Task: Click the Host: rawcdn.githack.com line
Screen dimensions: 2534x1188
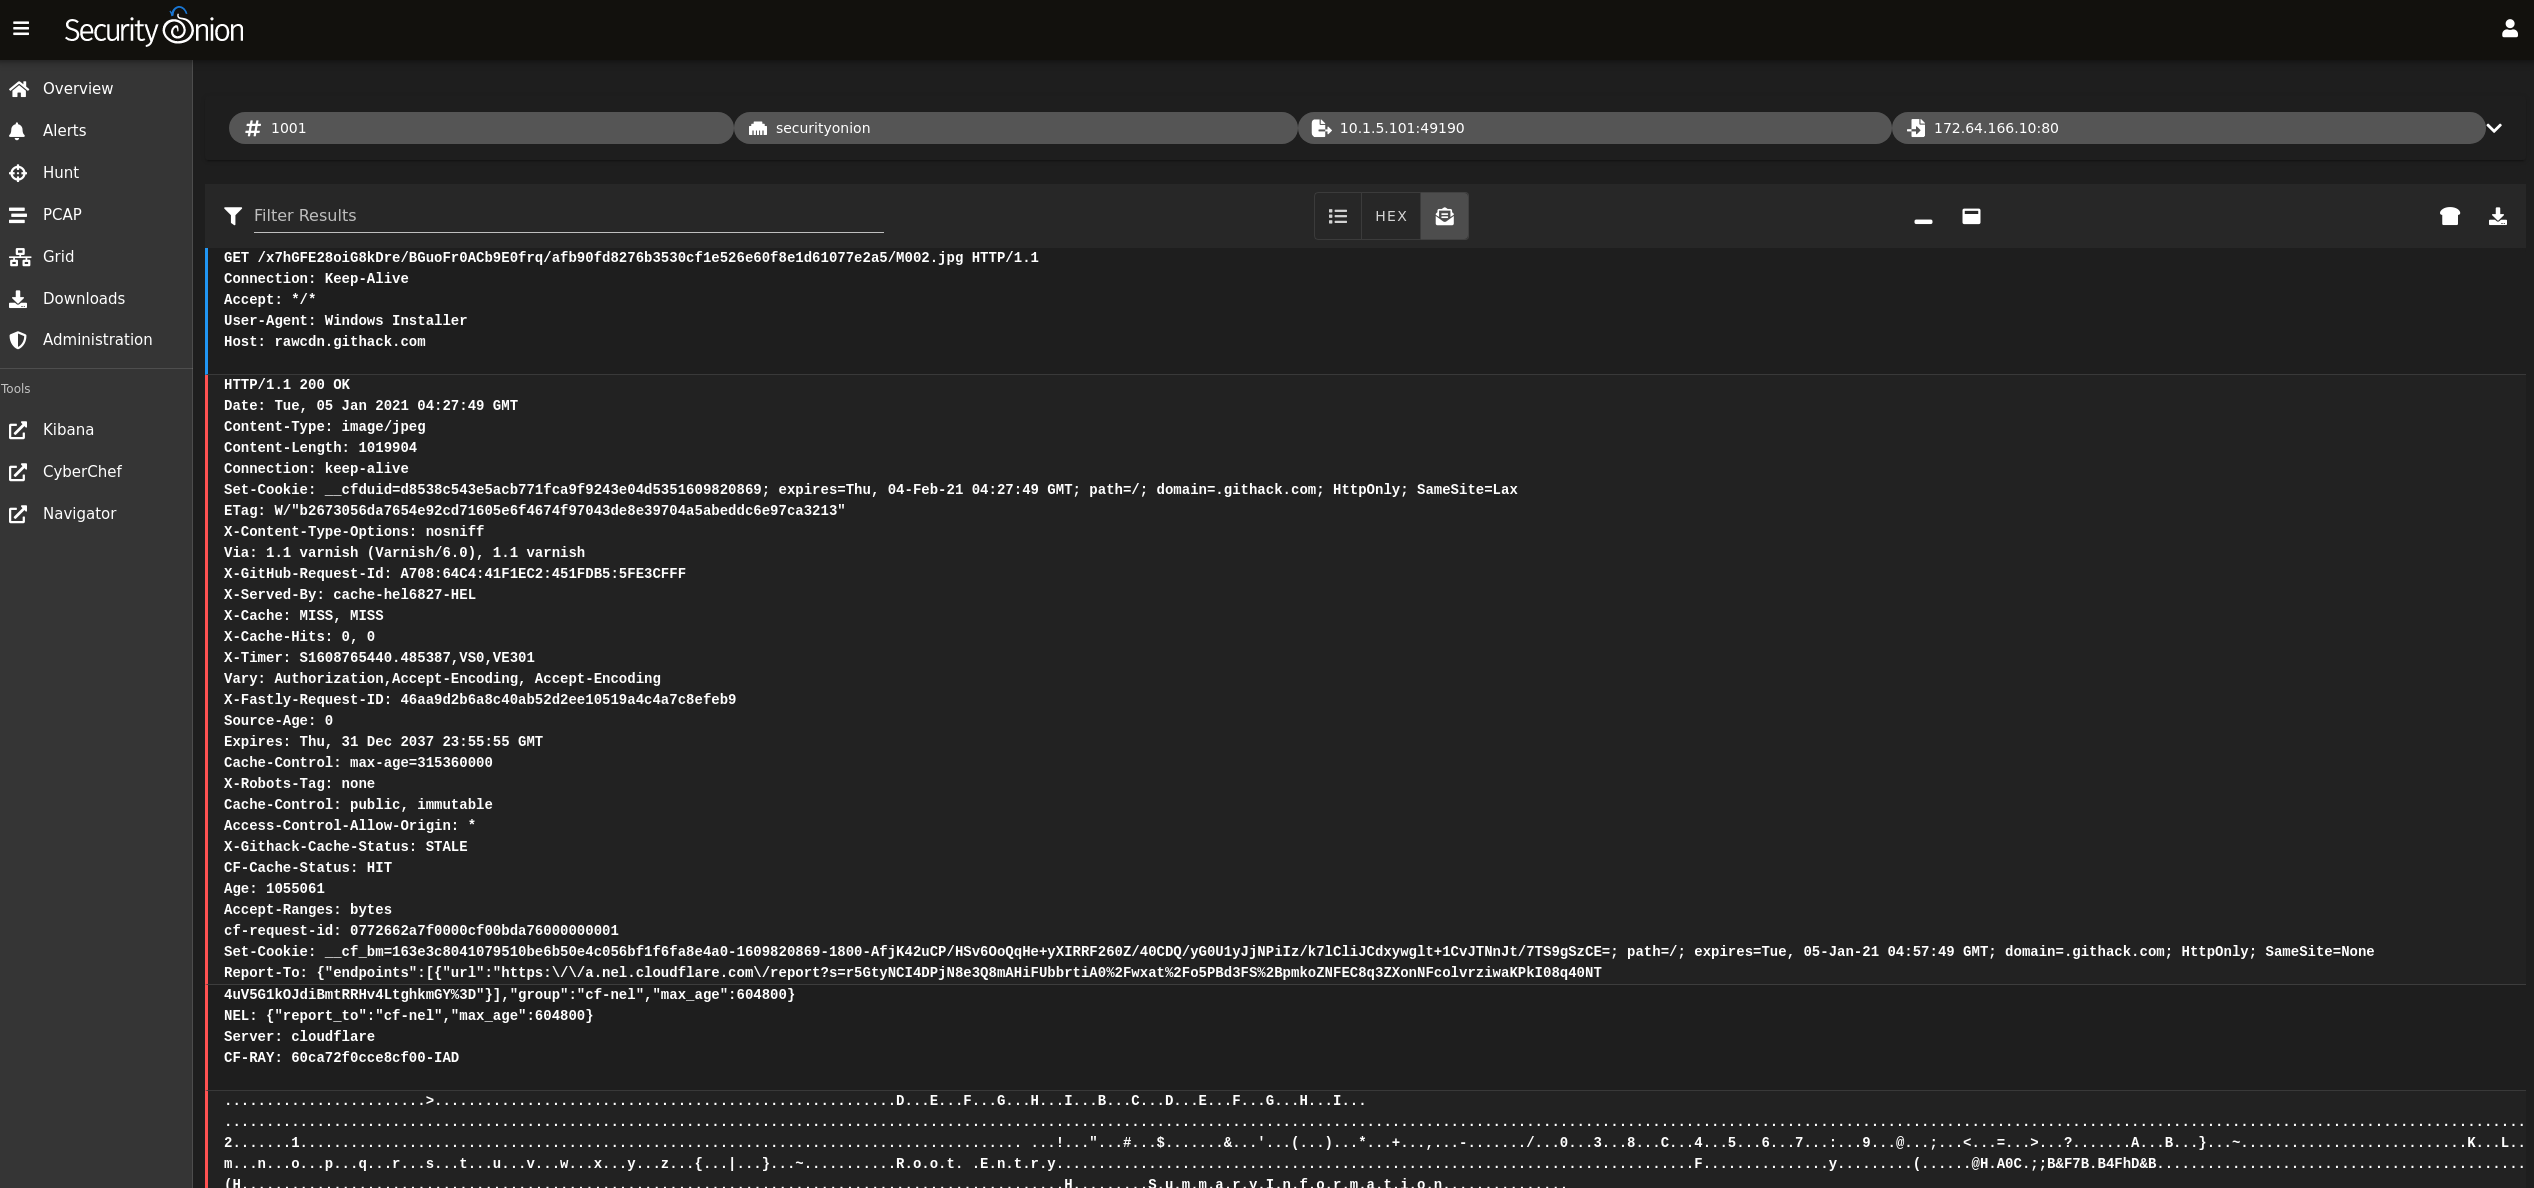Action: (324, 342)
